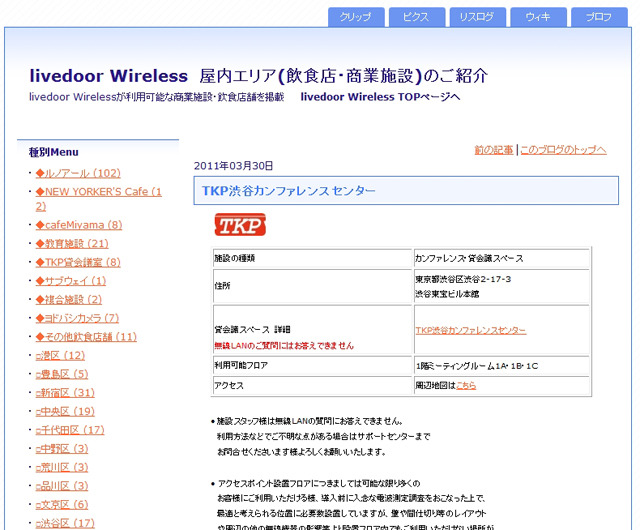
Task: Open 前の記事 previous article link
Action: 493,150
